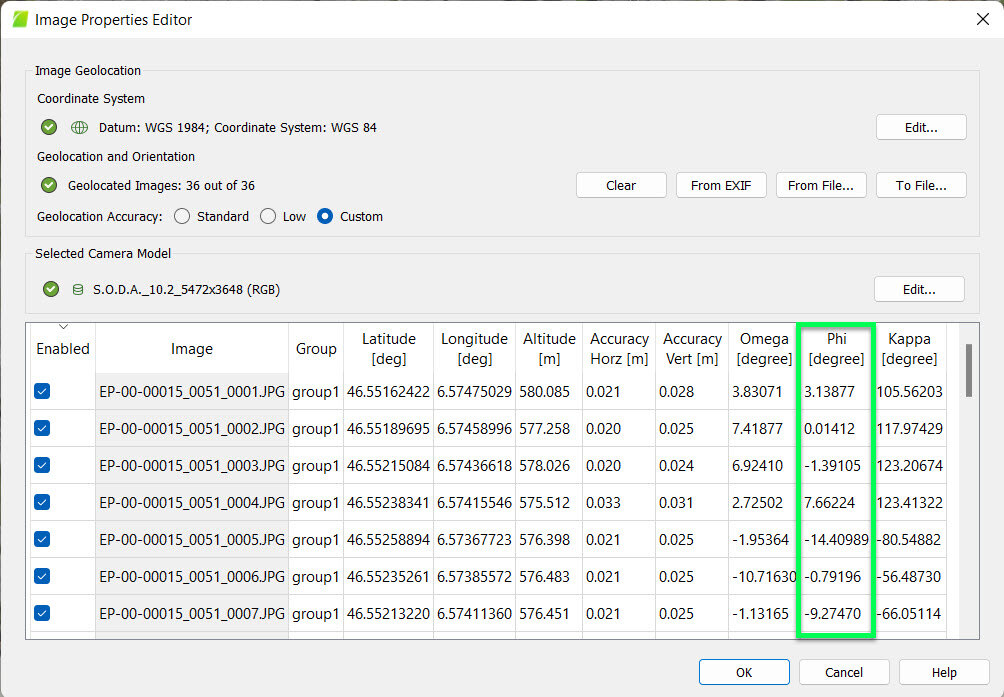Screen dimensions: 1004x697
Task: Select the Standard geolocation accuracy radio button
Action: point(181,216)
